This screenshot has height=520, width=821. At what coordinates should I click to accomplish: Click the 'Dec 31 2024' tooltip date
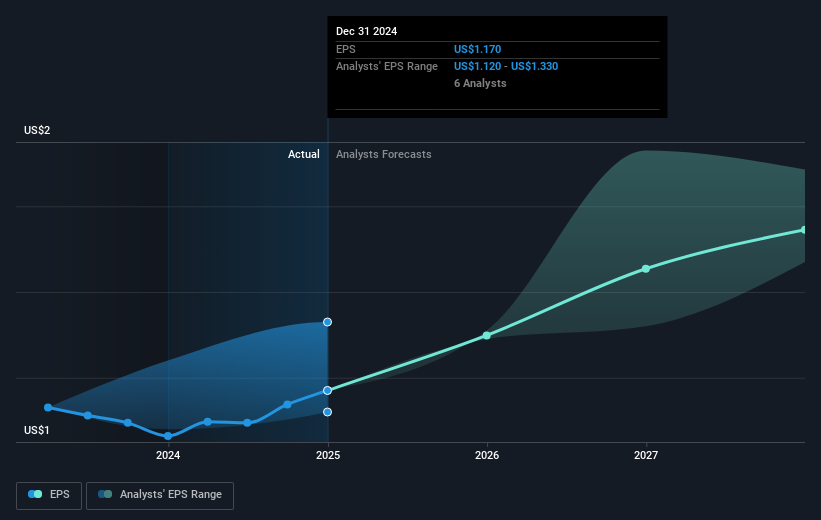click(x=367, y=31)
